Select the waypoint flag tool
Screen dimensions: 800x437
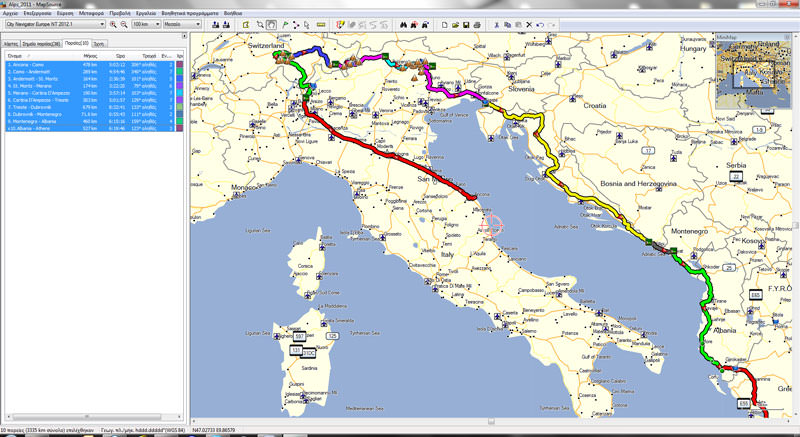coord(285,23)
